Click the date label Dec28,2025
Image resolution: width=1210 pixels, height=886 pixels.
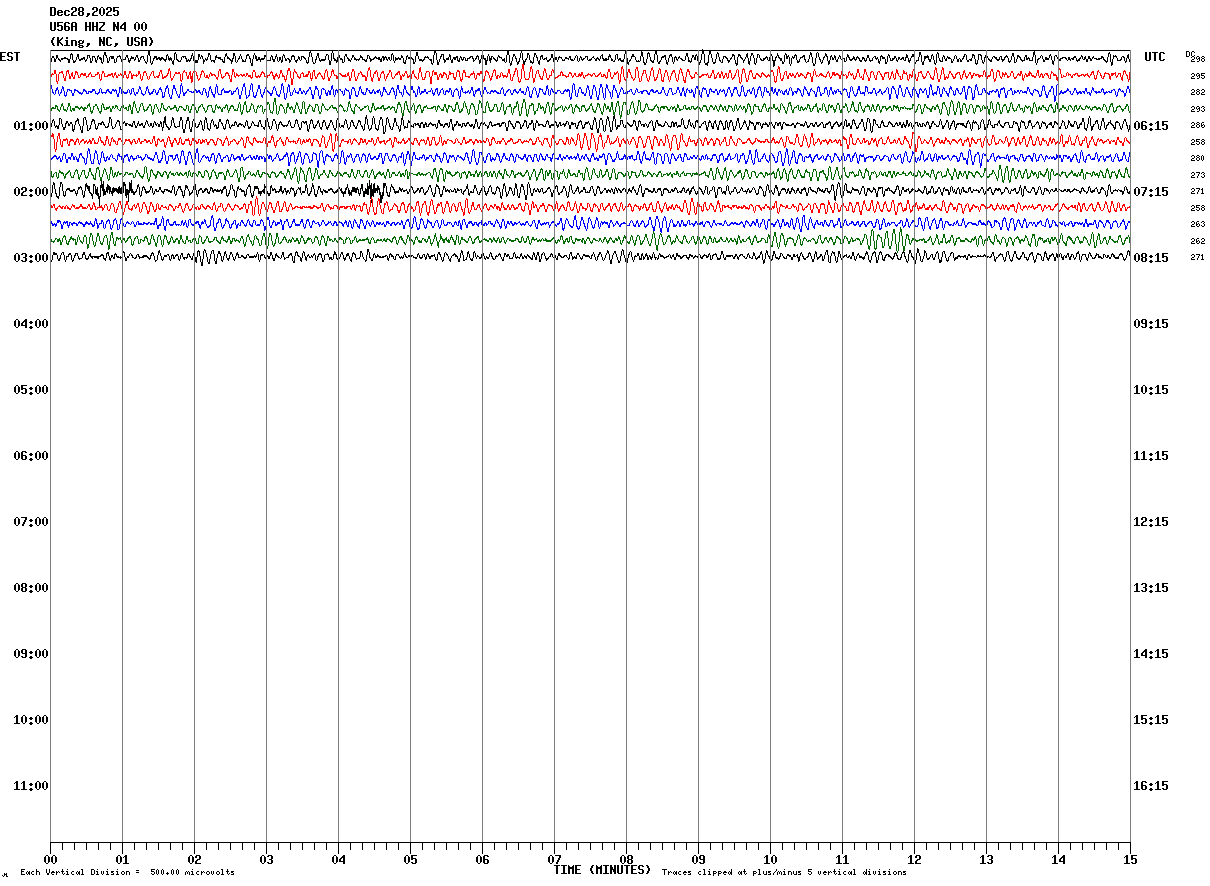point(84,12)
